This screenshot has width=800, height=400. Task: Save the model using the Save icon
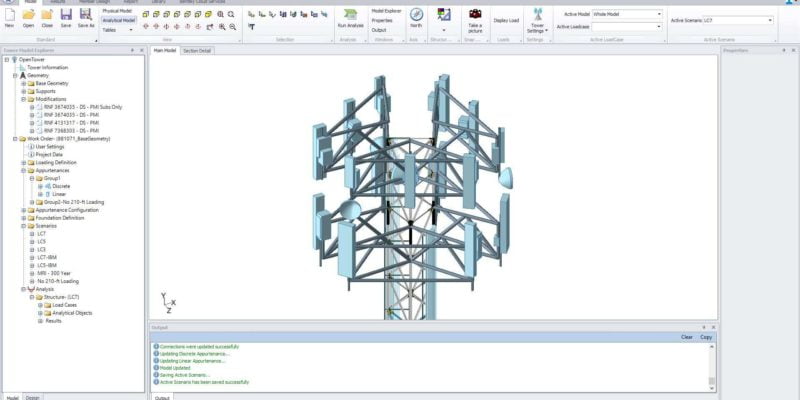pyautogui.click(x=65, y=17)
